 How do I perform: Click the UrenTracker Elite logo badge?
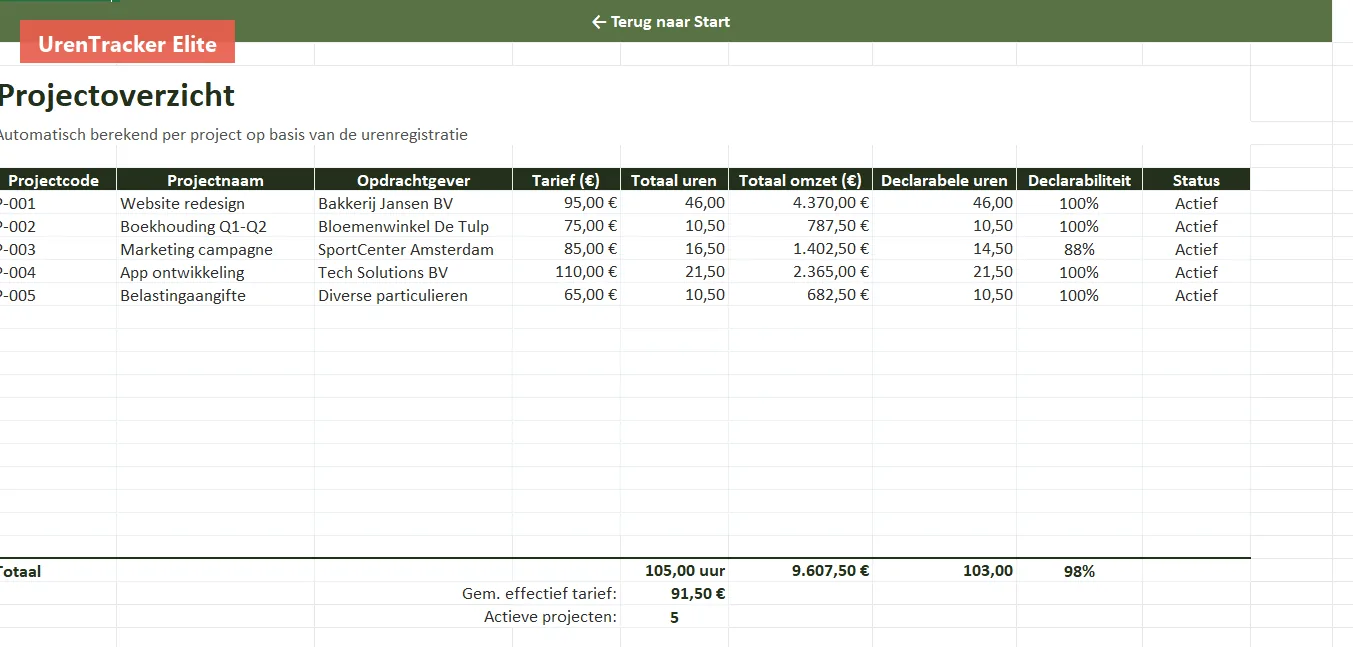point(127,44)
